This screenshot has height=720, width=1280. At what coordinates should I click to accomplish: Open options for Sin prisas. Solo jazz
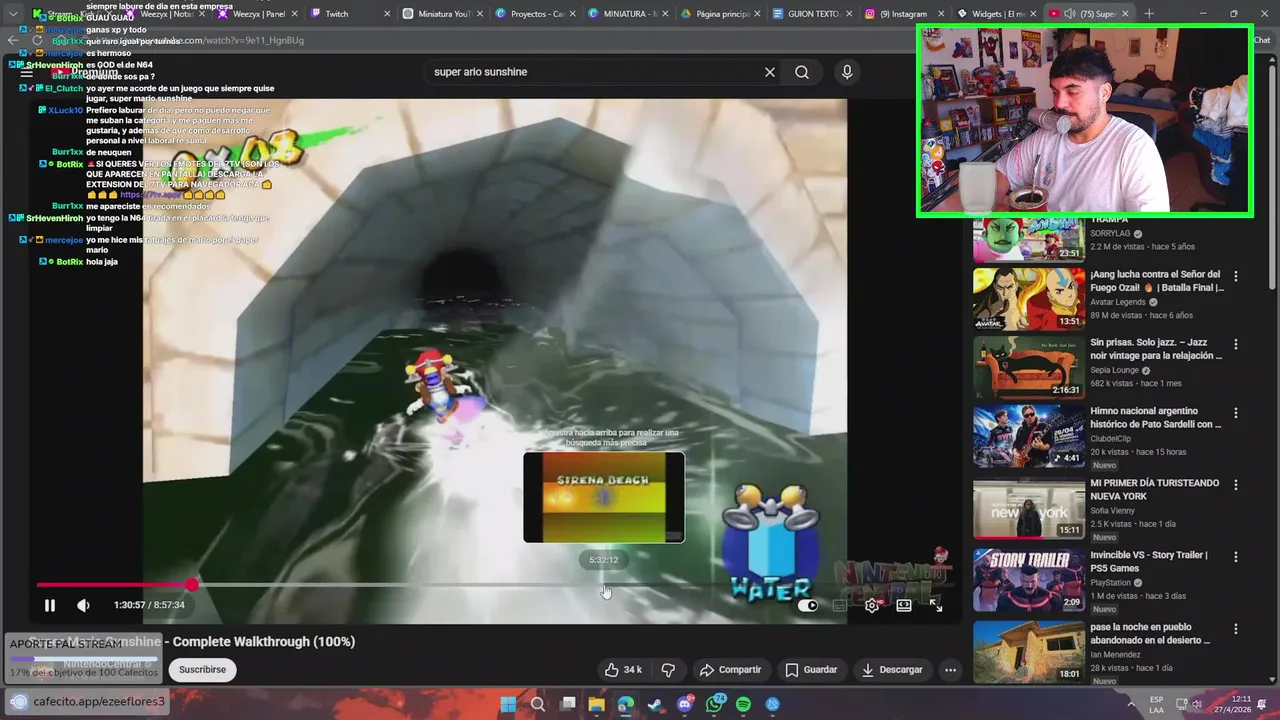tap(1235, 344)
